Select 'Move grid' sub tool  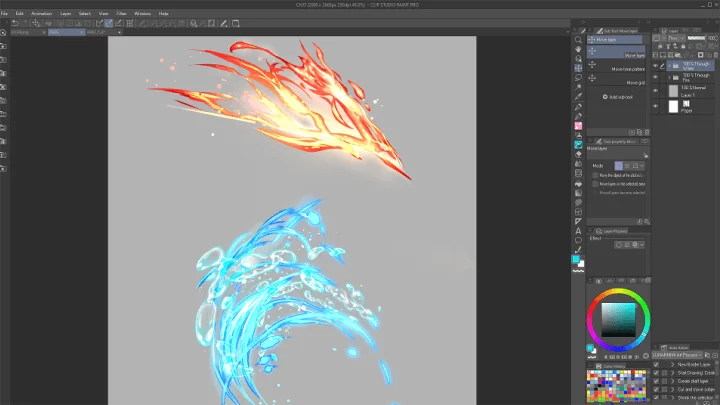617,80
